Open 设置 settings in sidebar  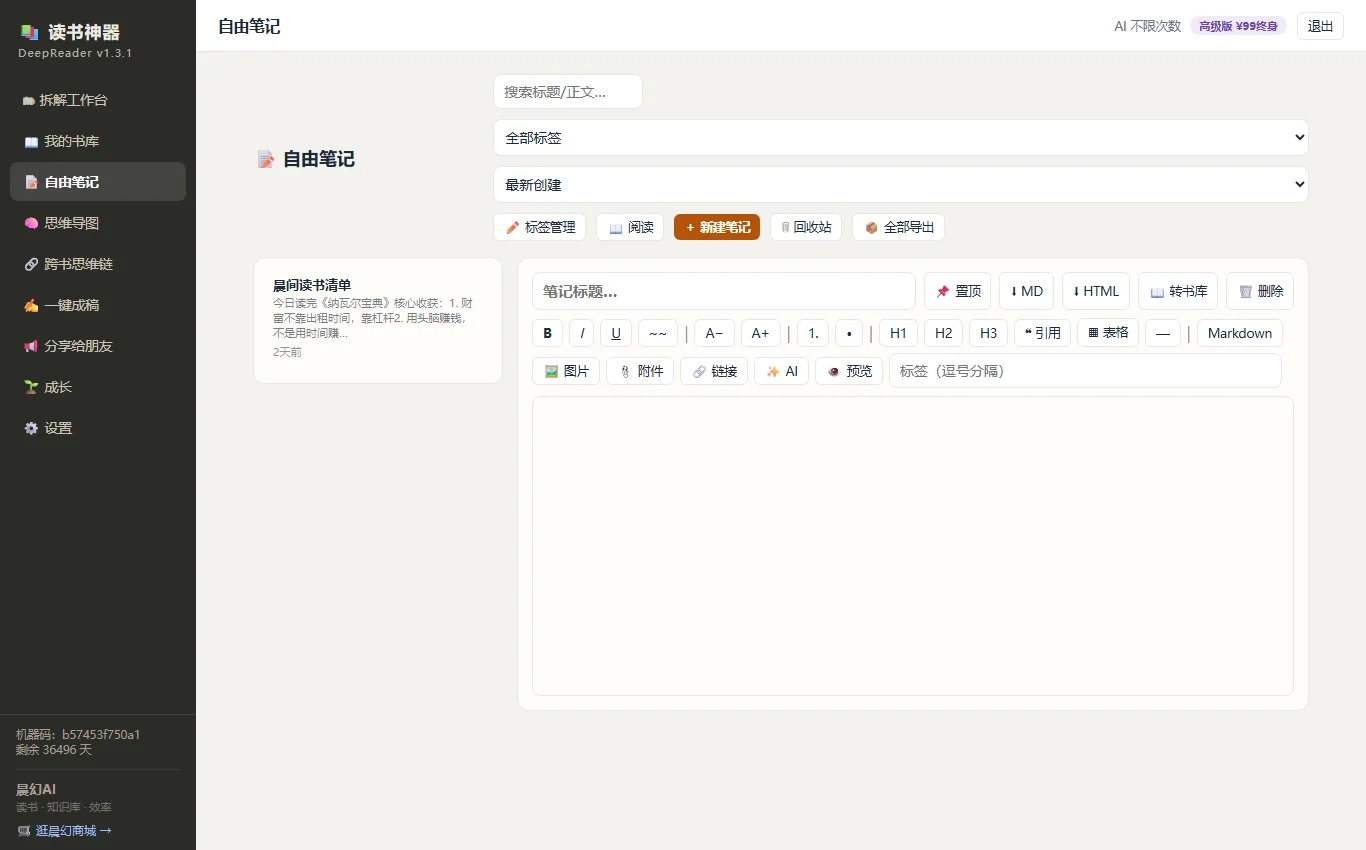coord(98,428)
